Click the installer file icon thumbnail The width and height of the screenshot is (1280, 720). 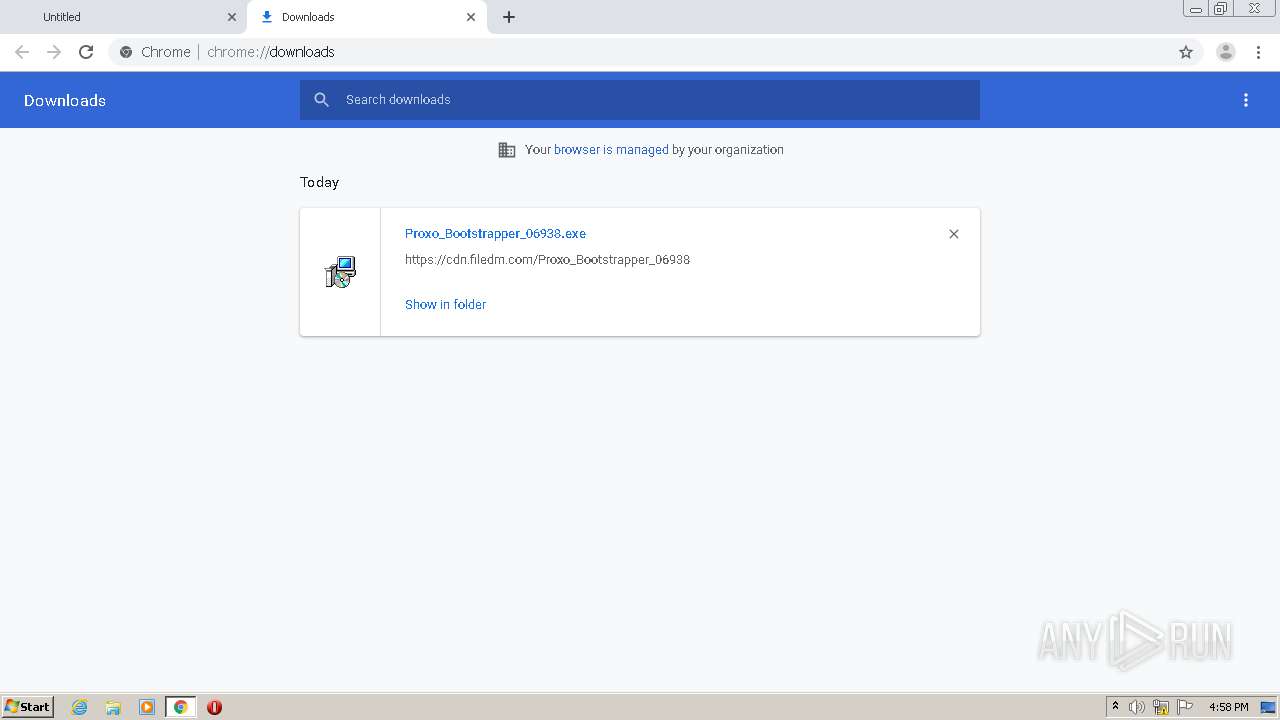[x=340, y=272]
